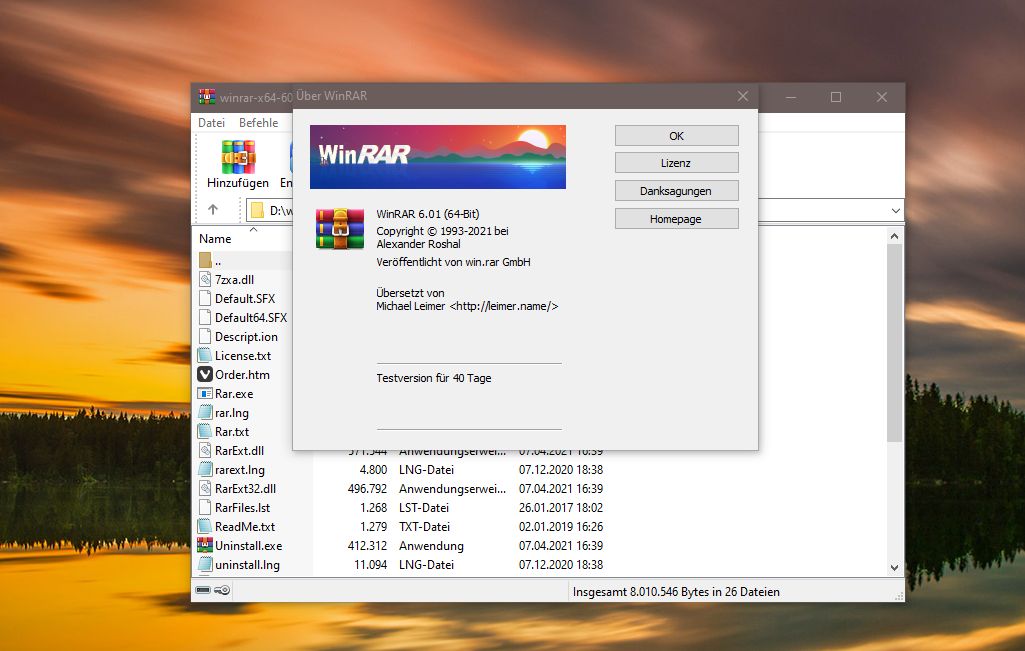
Task: Click the Hinzufügen toolbar icon
Action: coord(238,158)
